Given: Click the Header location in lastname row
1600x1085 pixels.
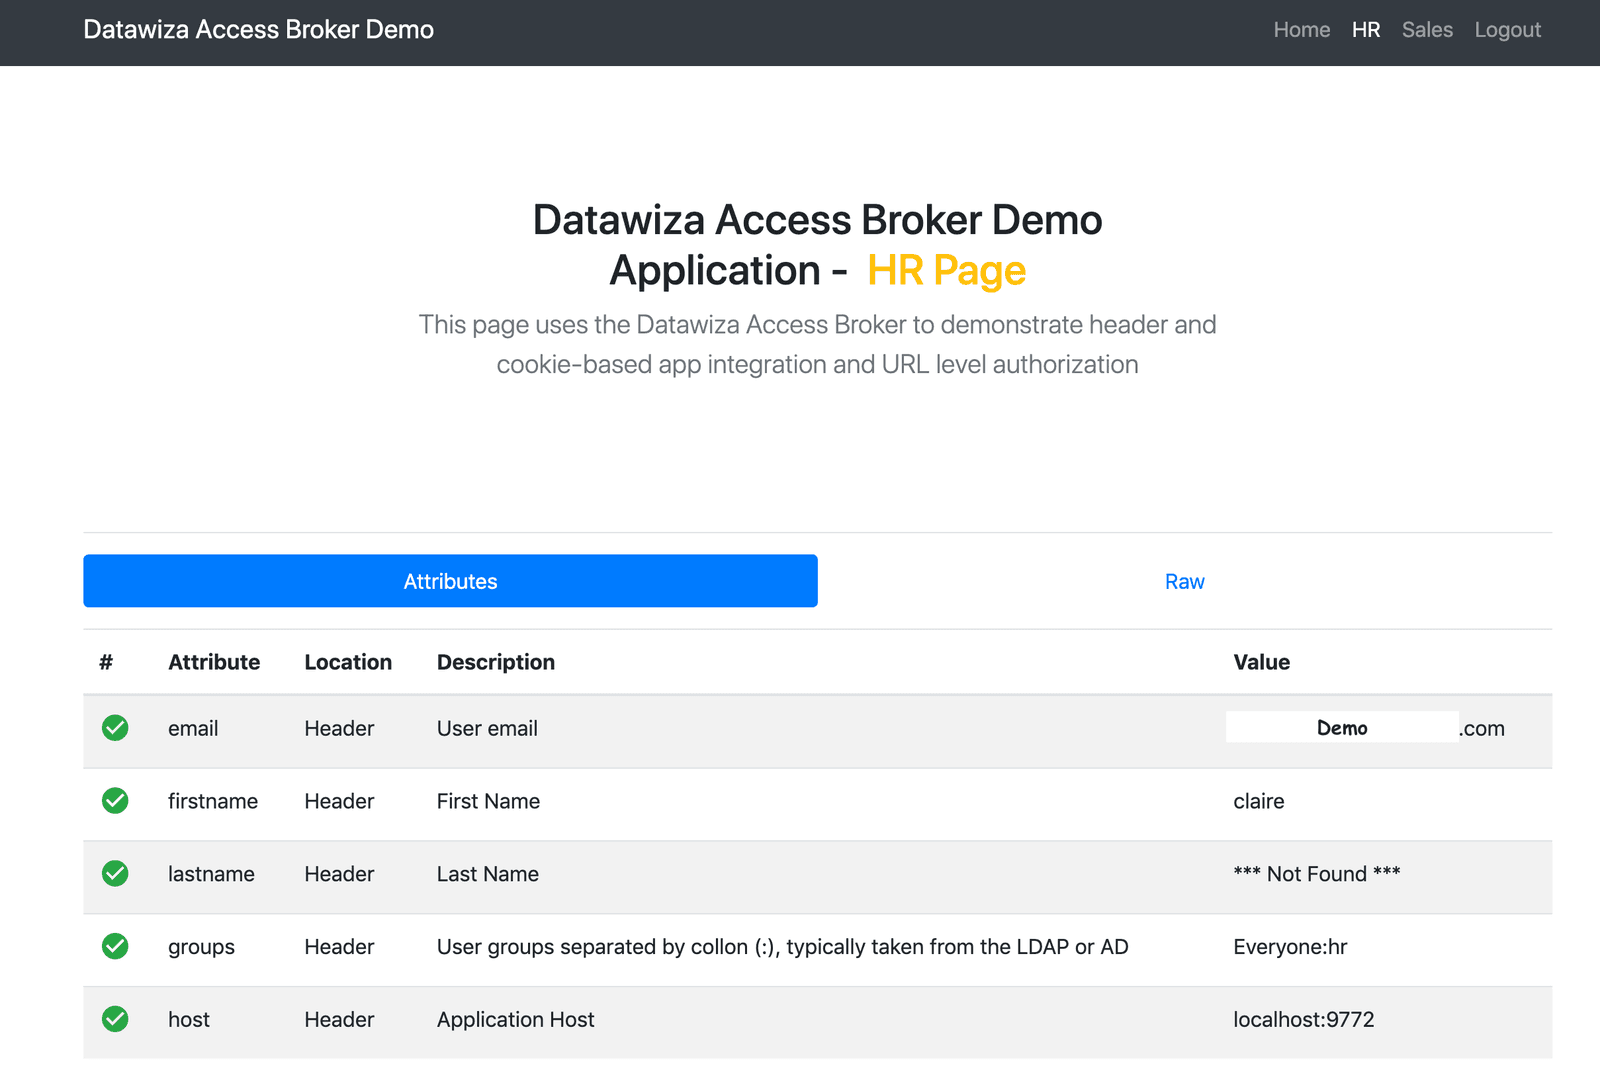Looking at the screenshot, I should (339, 874).
